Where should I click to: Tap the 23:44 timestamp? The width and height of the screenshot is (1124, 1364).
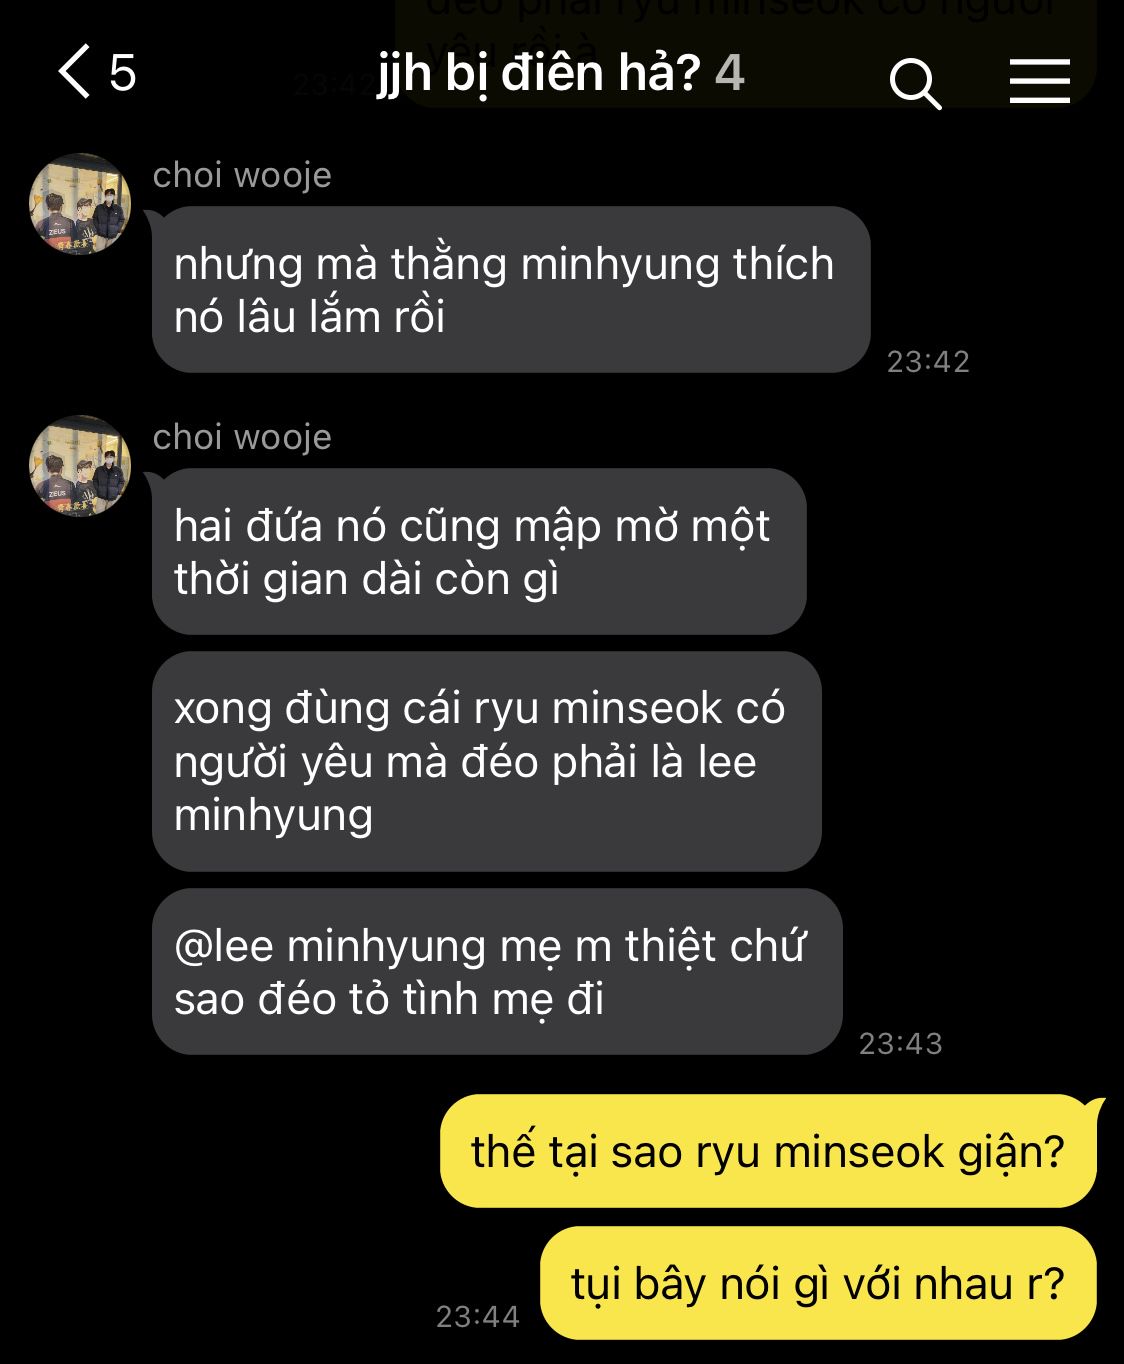[477, 1316]
